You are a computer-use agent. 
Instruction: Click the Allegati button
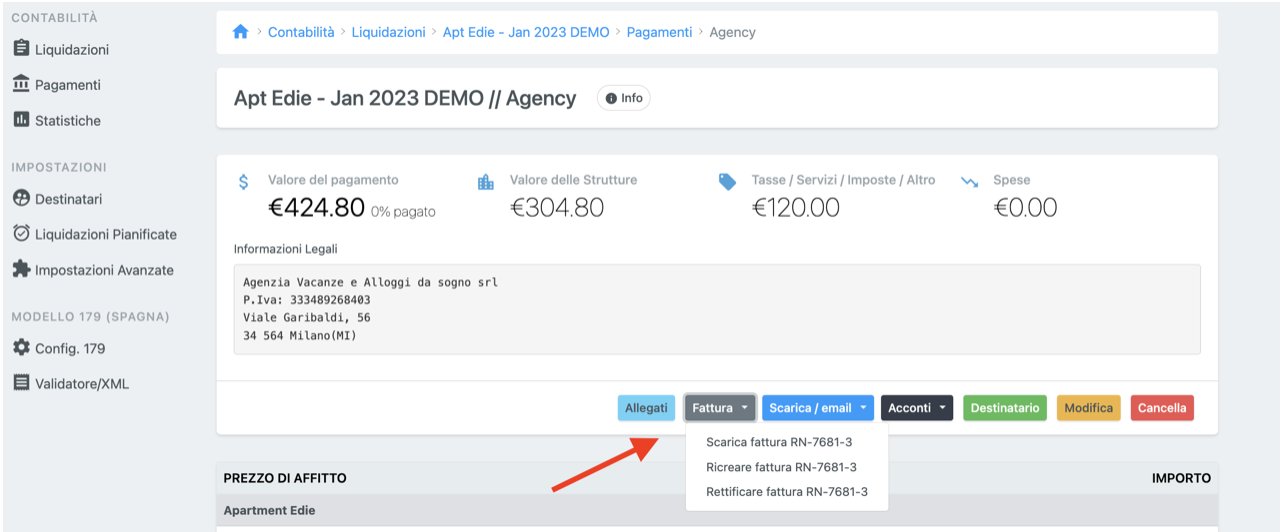(646, 408)
